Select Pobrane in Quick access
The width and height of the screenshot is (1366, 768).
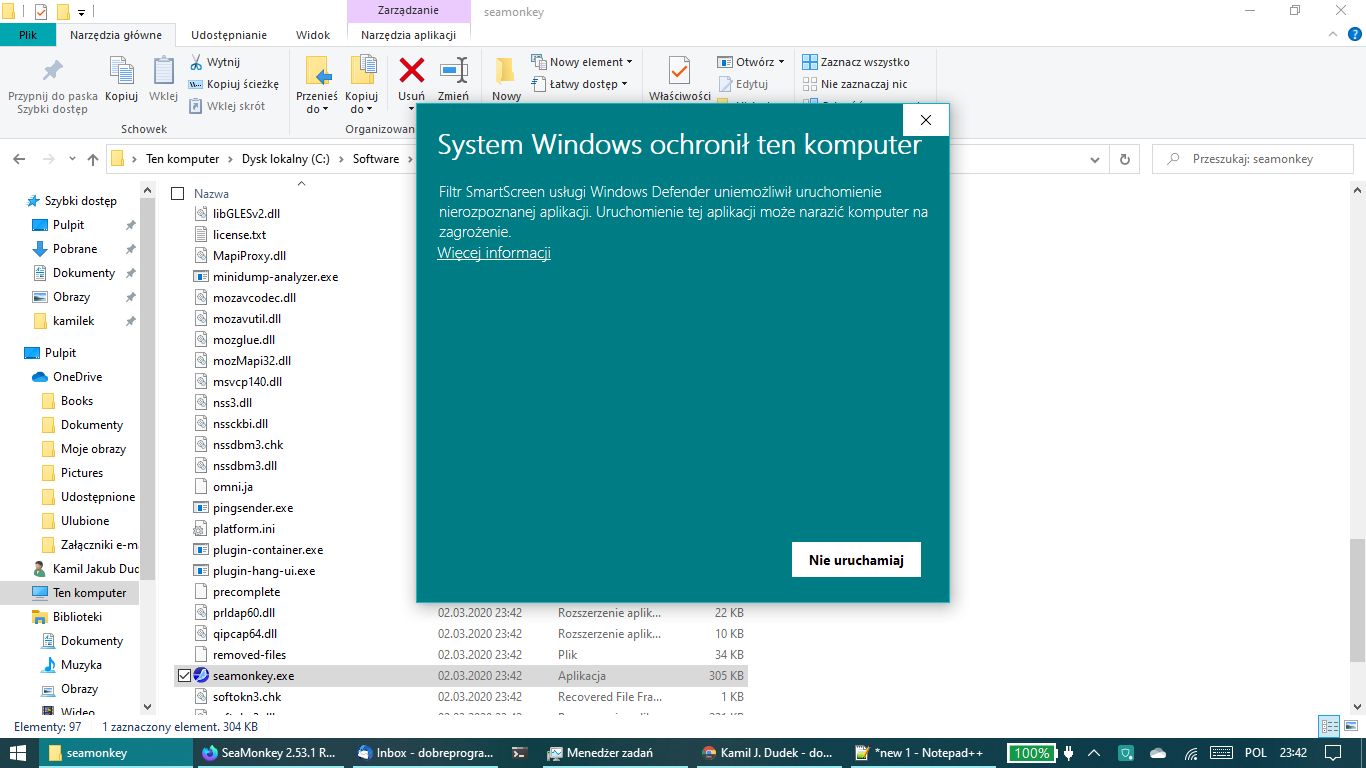click(x=75, y=249)
